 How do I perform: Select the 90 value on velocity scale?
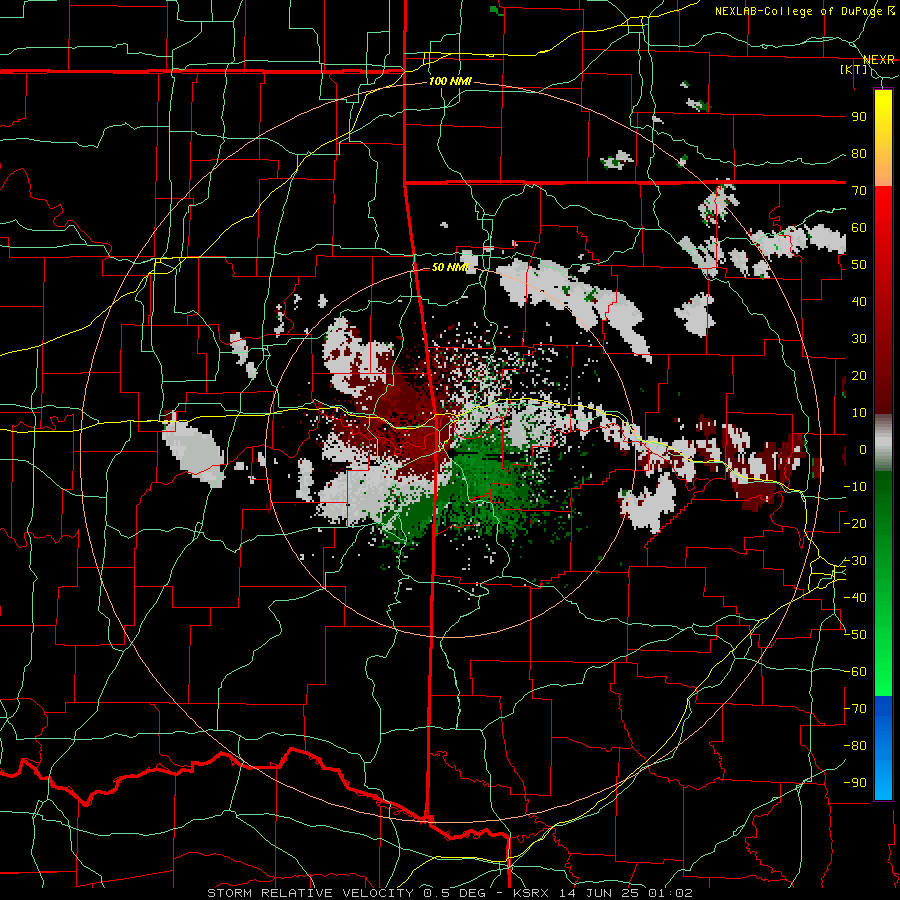859,117
